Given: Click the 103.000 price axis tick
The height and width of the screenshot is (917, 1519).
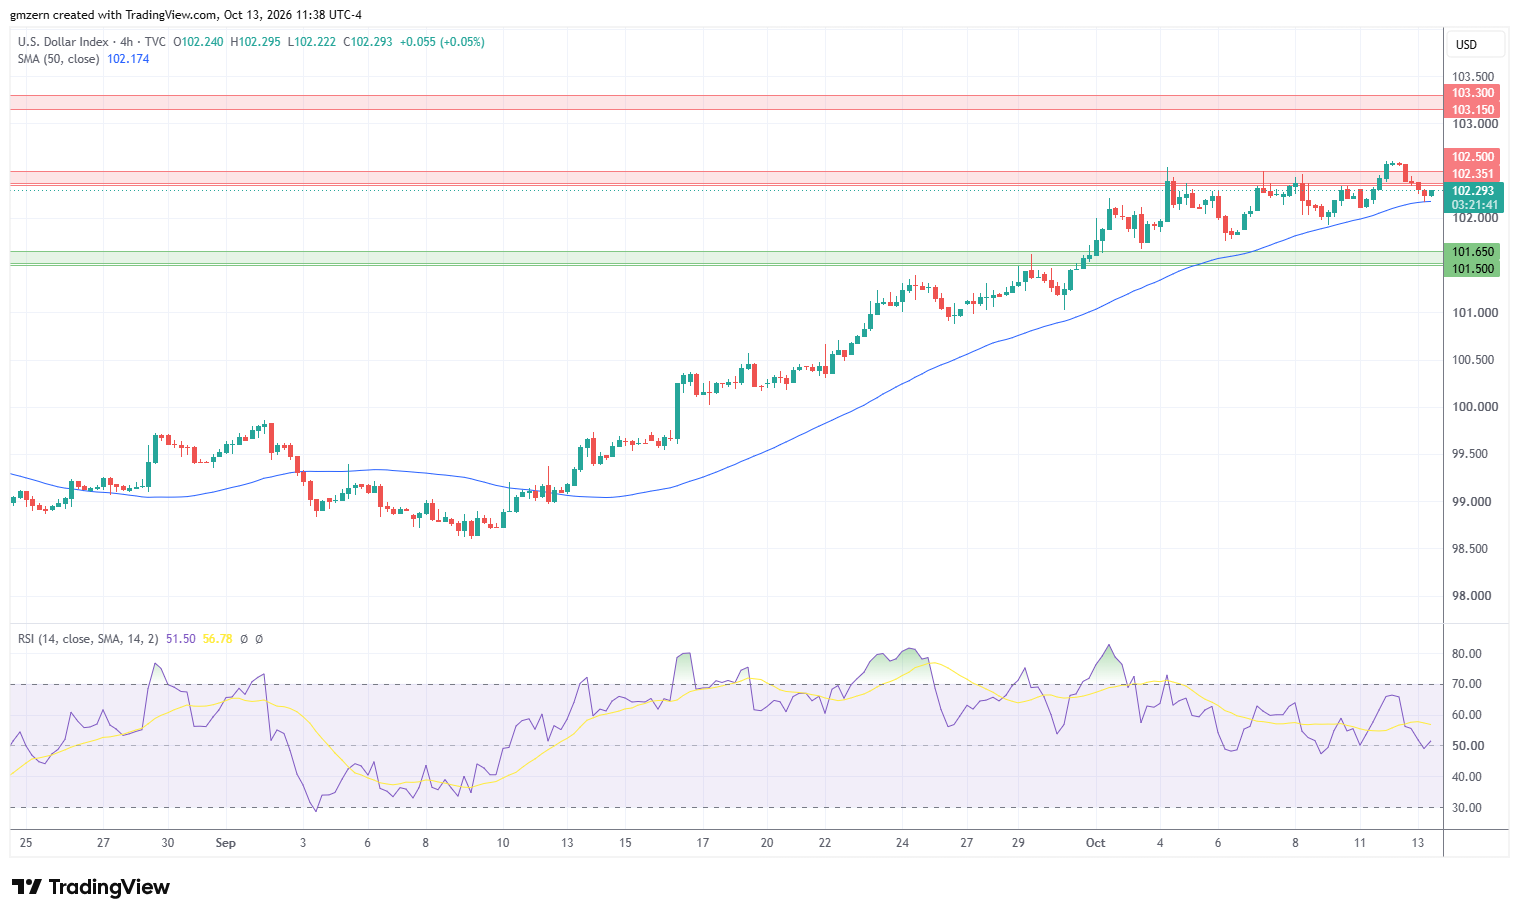Looking at the screenshot, I should 1475,124.
